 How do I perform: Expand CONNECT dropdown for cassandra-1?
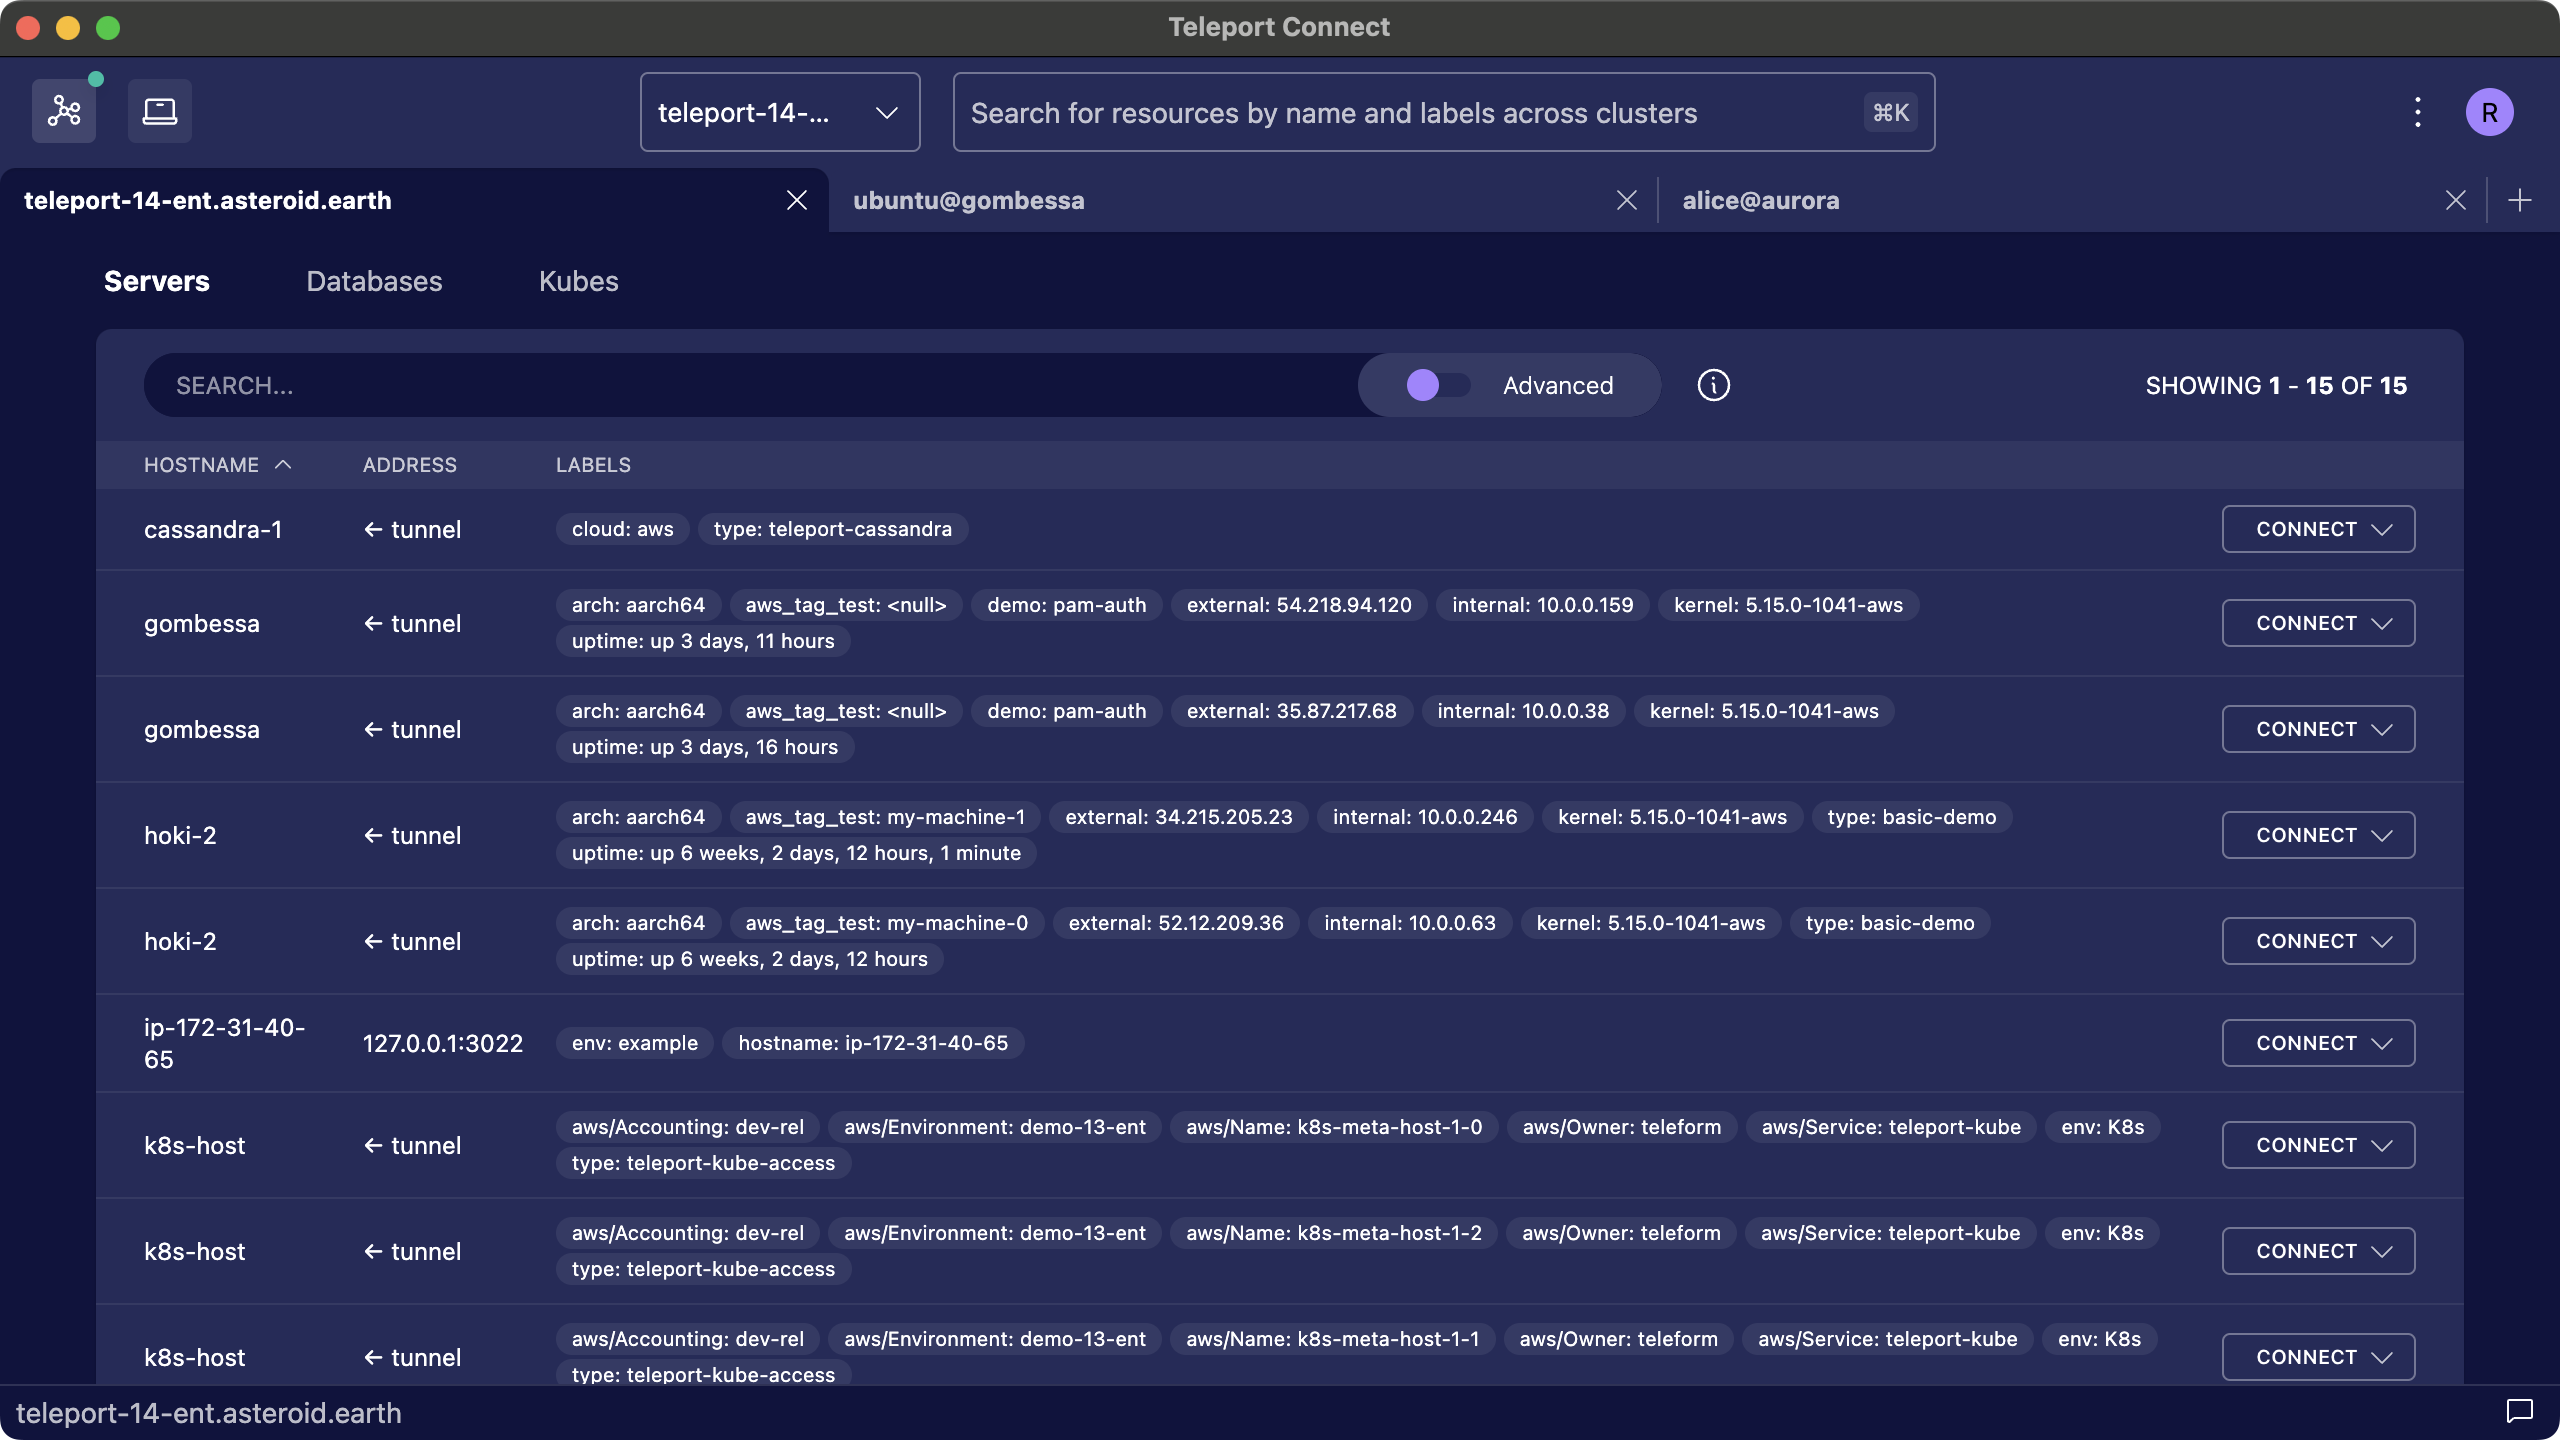(2319, 529)
